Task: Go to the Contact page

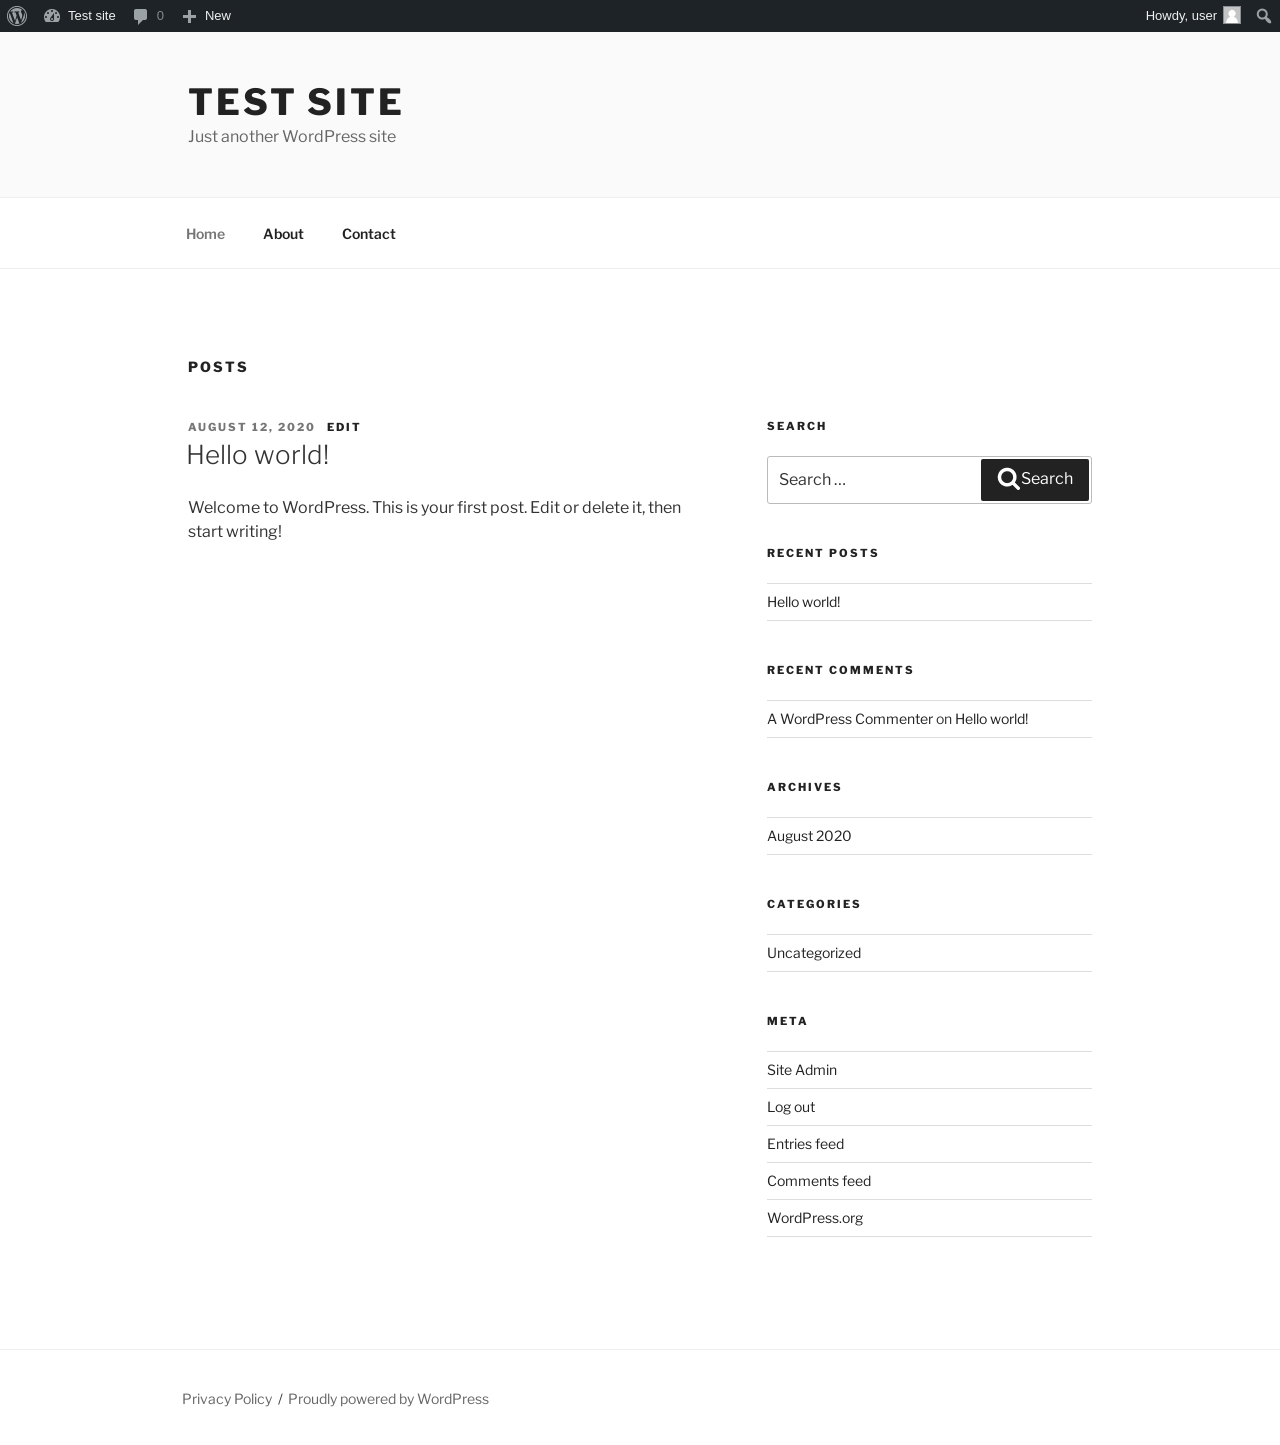Action: click(368, 234)
